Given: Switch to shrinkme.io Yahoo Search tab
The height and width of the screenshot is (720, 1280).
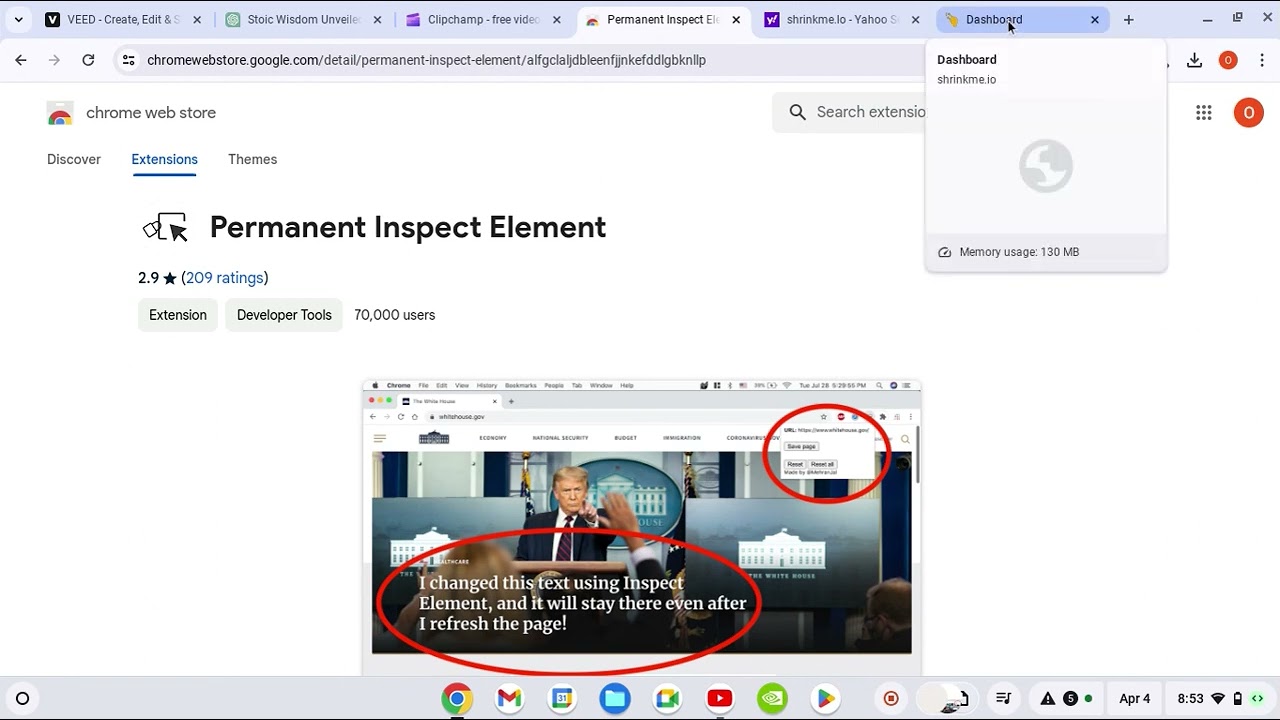Looking at the screenshot, I should [842, 19].
